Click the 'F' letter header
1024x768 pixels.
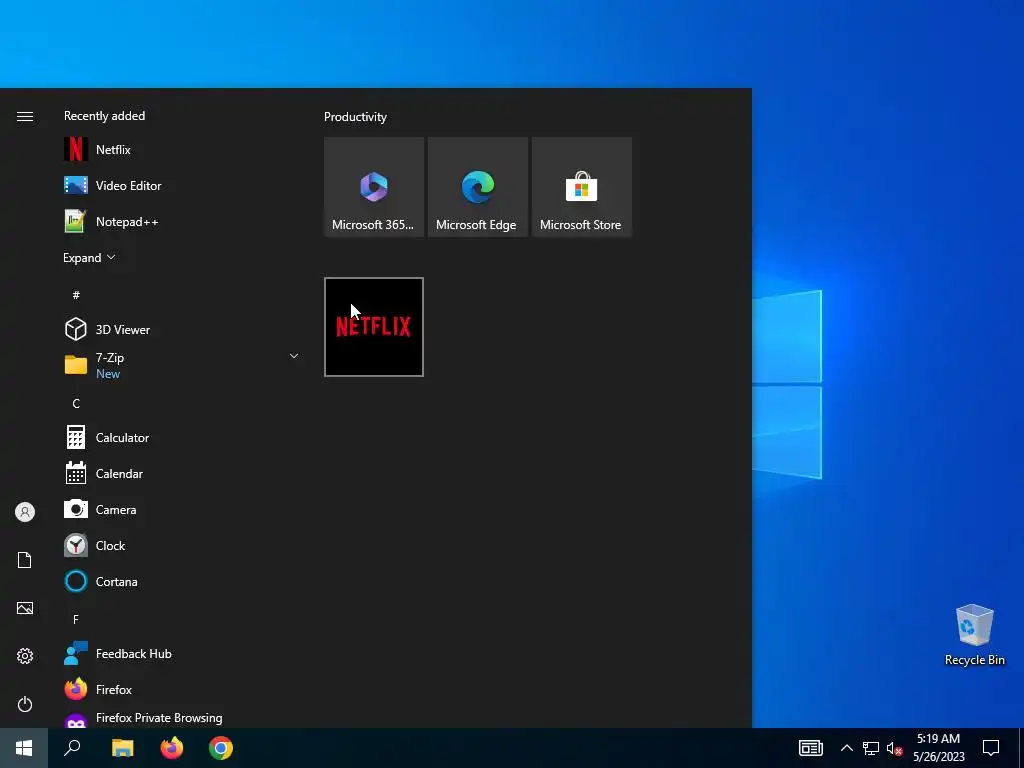(76, 619)
